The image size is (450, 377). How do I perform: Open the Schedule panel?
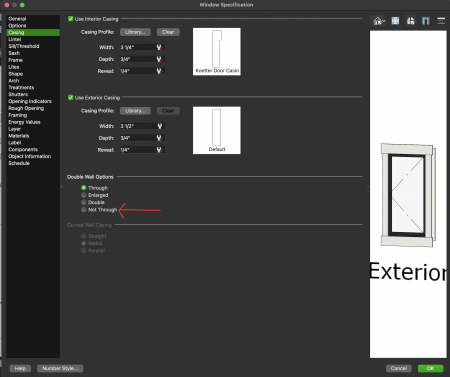click(x=33, y=163)
